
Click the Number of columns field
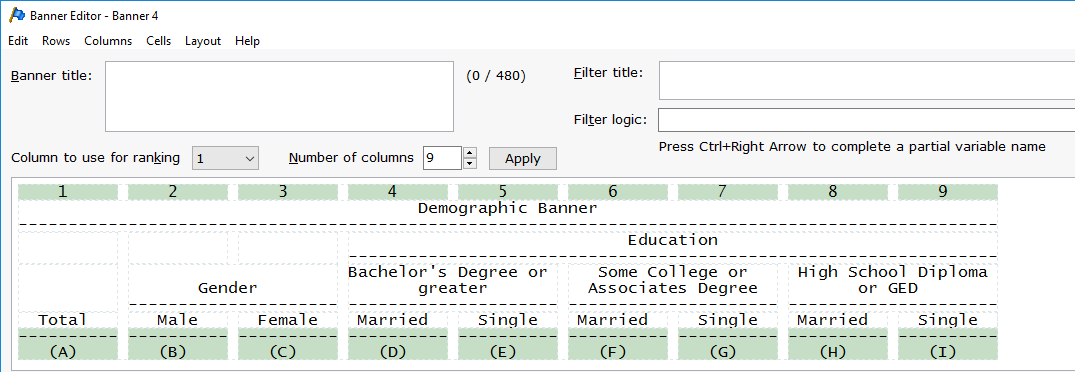(442, 158)
